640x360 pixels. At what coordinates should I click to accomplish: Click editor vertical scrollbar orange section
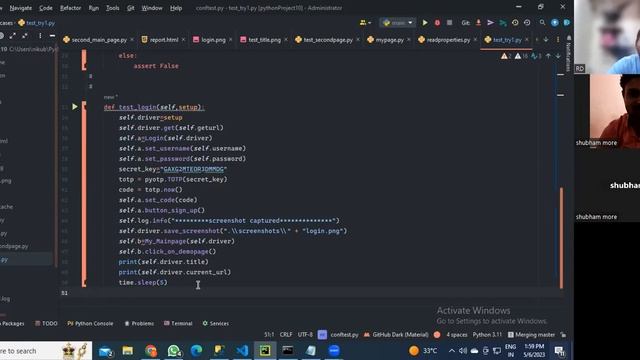[x=561, y=238]
